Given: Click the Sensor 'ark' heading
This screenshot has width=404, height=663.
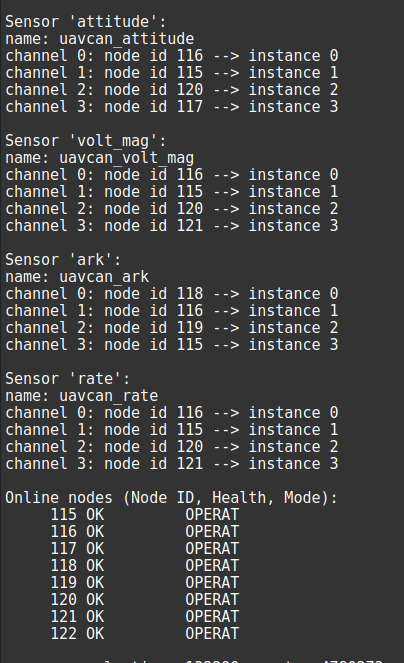Looking at the screenshot, I should 63,260.
